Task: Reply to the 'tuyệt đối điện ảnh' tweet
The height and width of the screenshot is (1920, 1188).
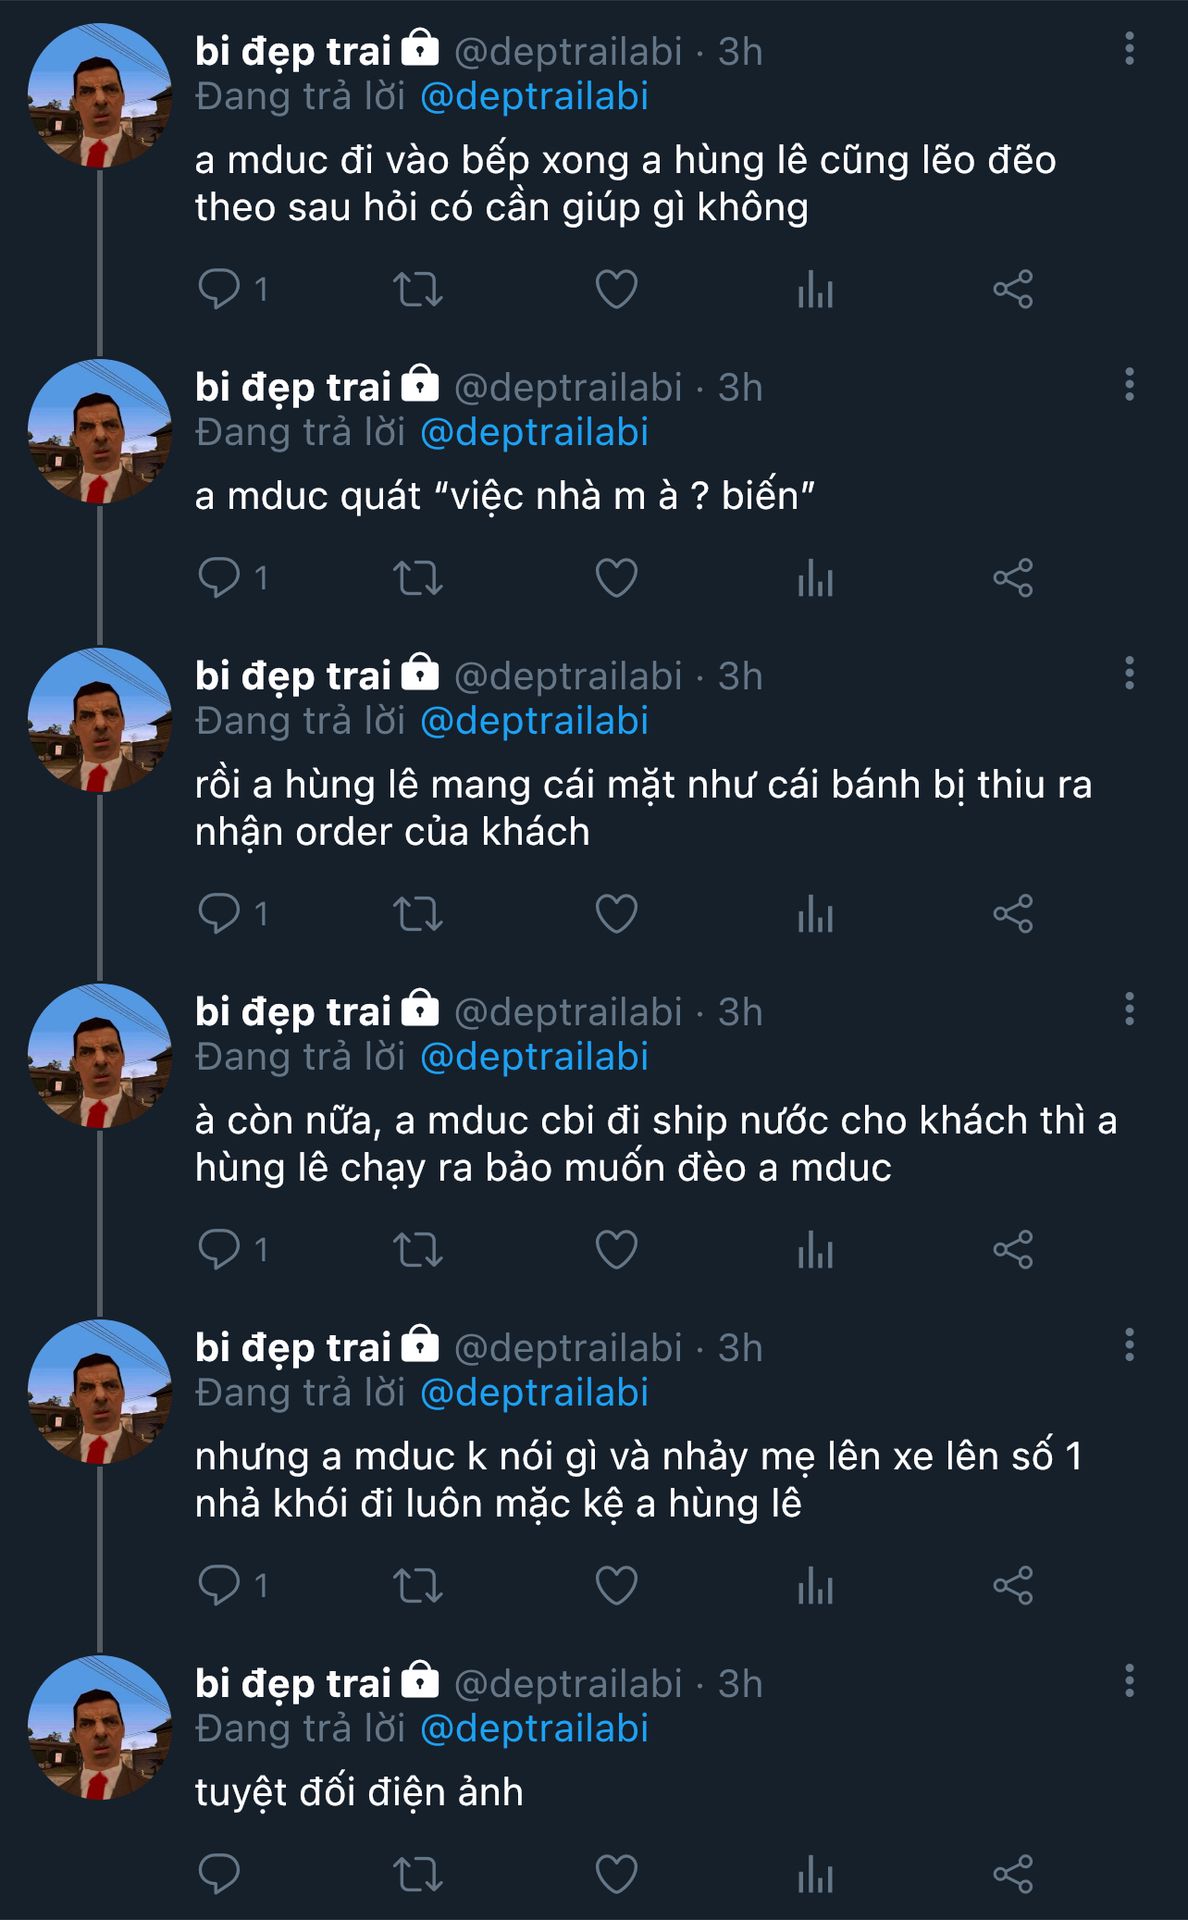Action: [219, 1874]
